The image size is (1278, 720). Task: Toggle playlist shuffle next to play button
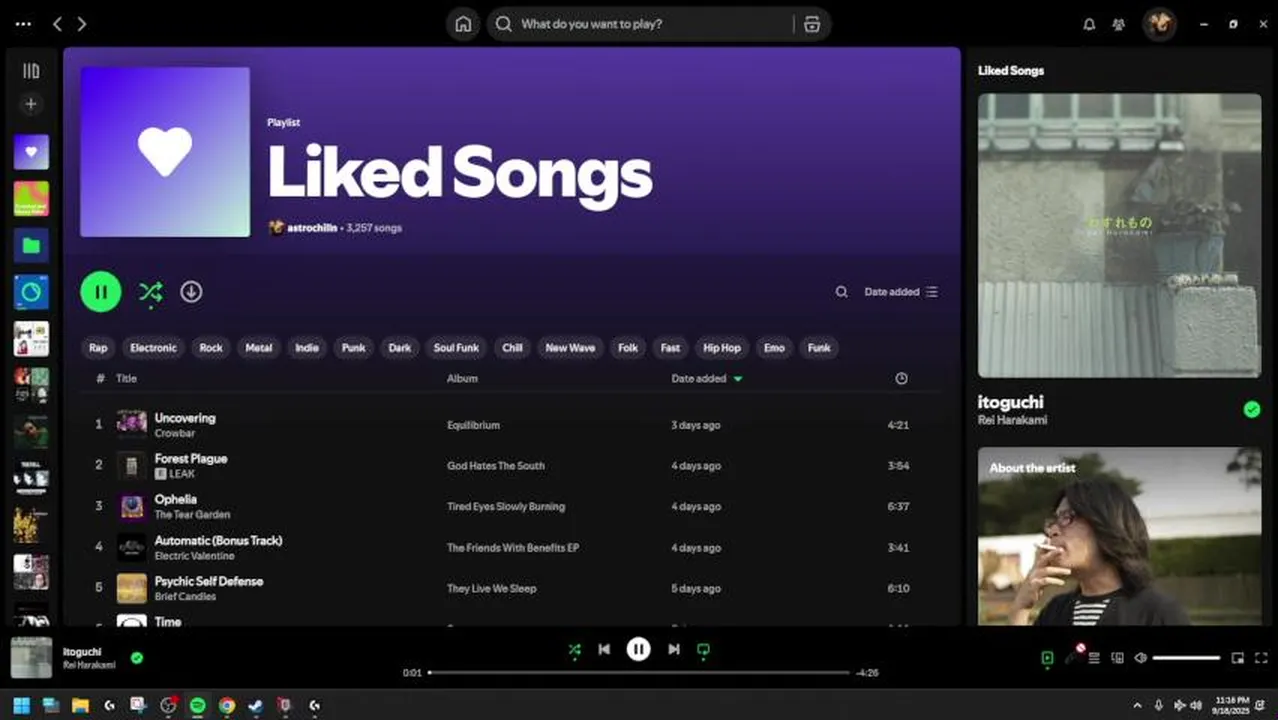pyautogui.click(x=150, y=292)
